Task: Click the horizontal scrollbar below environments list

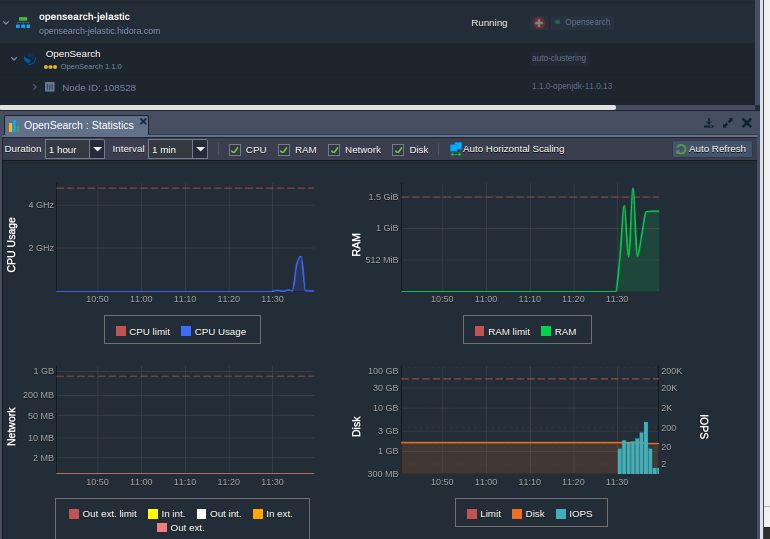Action: click(x=308, y=108)
